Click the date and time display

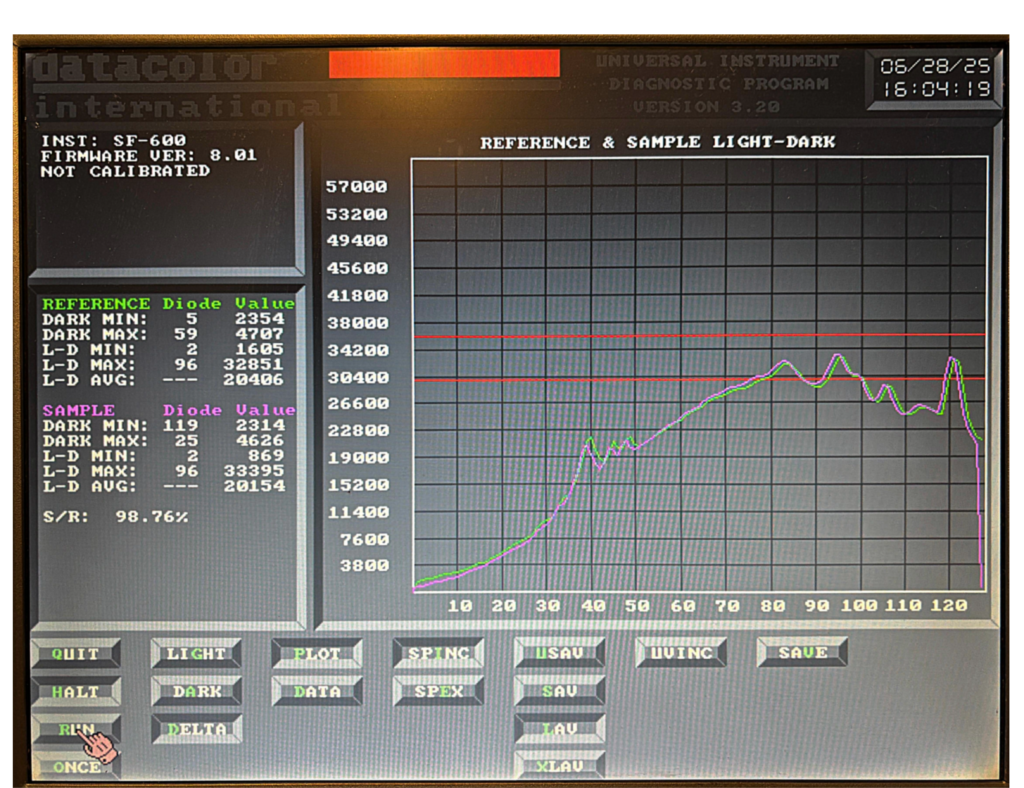click(x=934, y=78)
